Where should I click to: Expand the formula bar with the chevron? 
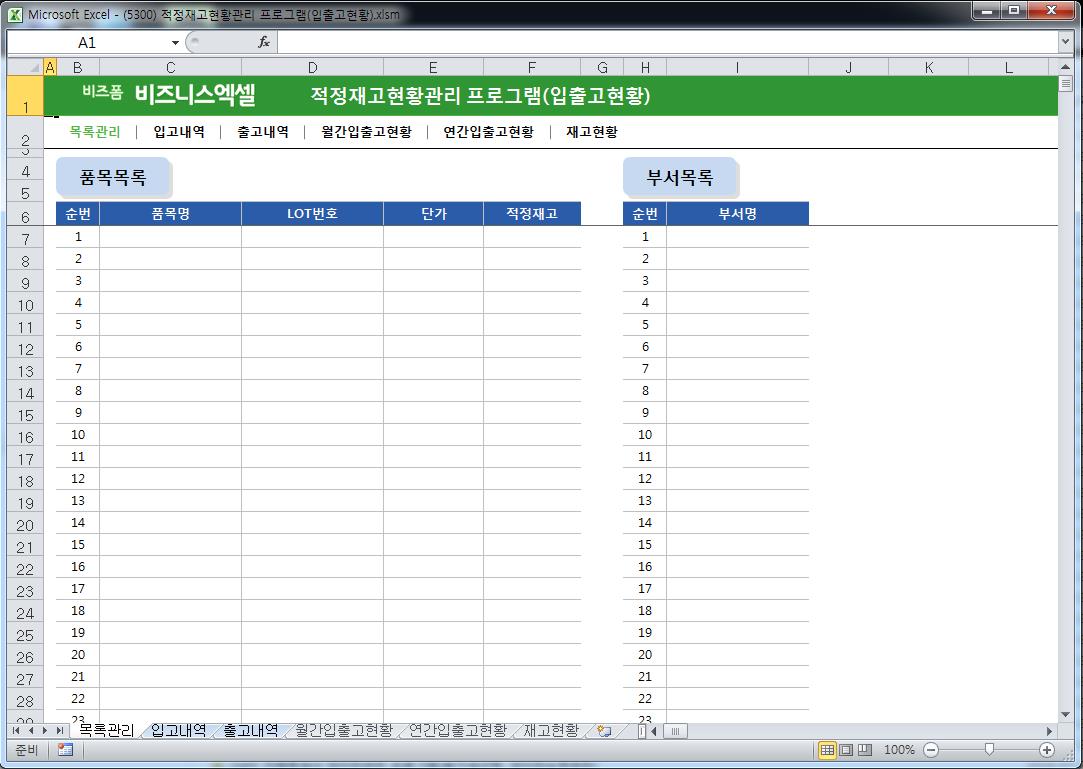click(x=1064, y=42)
